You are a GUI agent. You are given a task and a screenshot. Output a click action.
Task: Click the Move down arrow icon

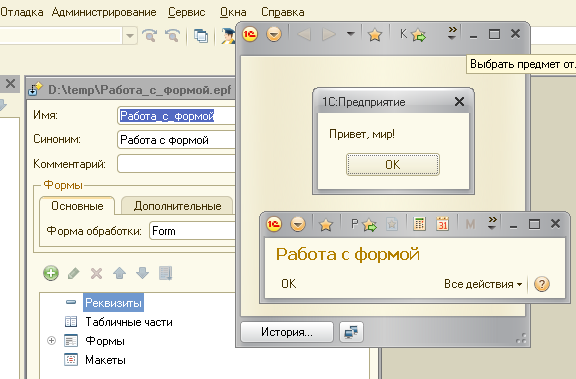coord(143,273)
